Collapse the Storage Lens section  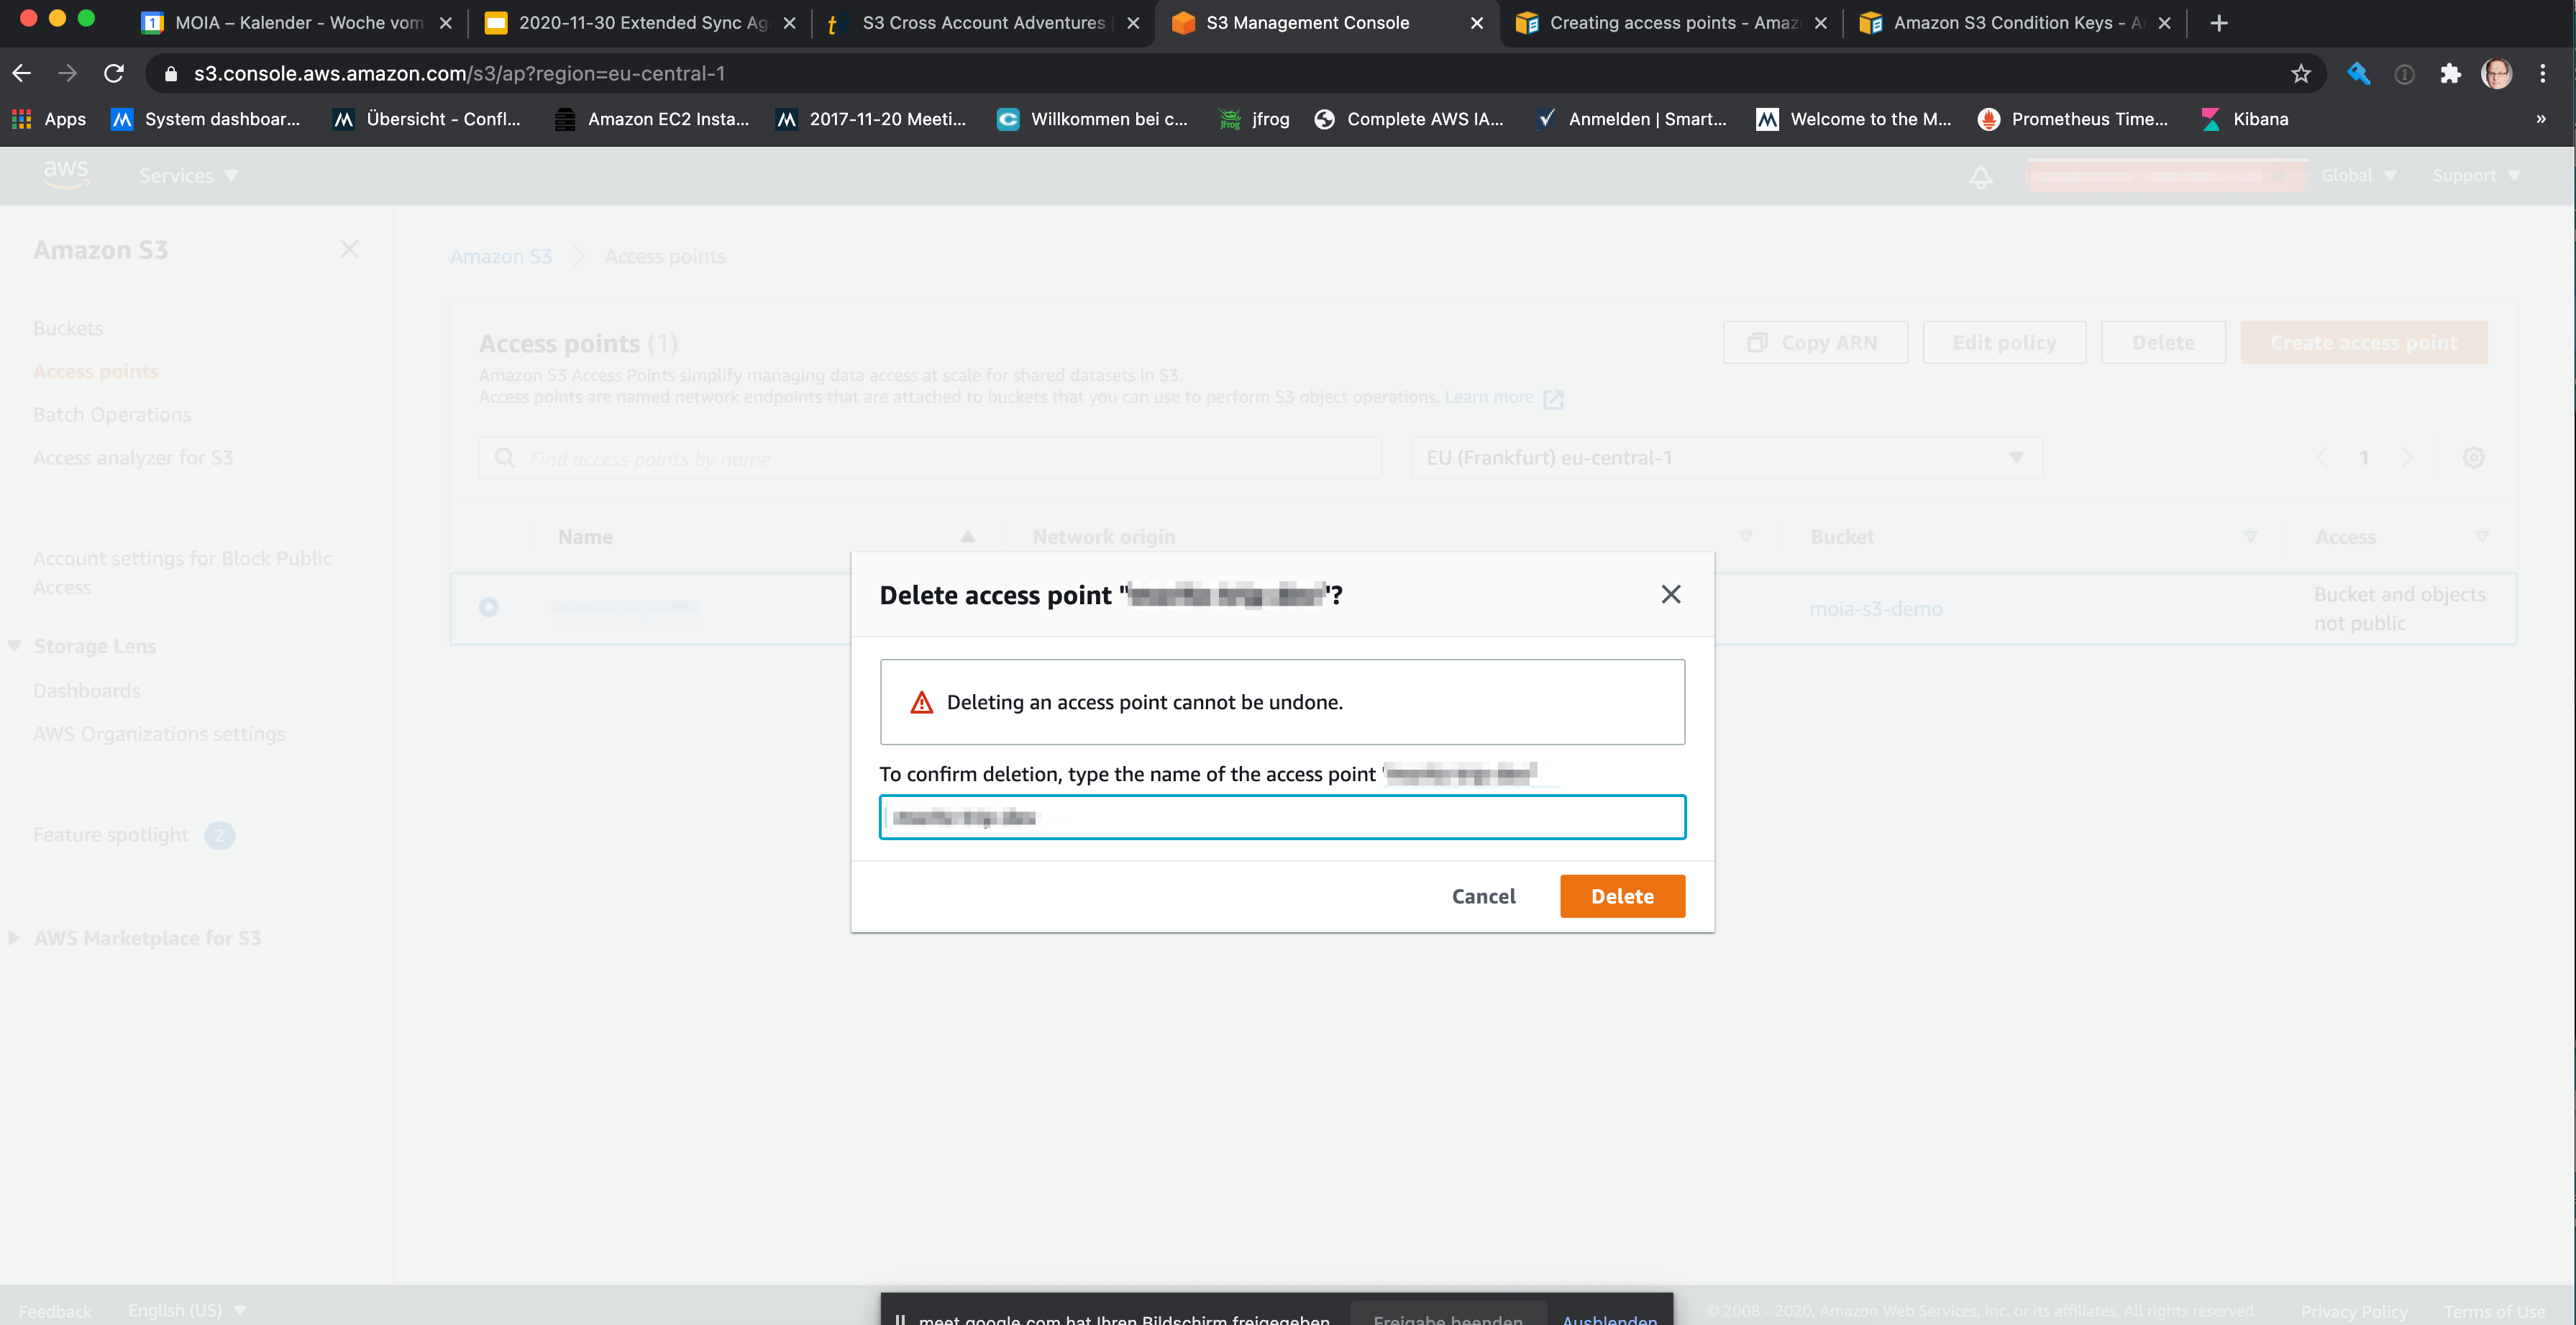point(15,646)
